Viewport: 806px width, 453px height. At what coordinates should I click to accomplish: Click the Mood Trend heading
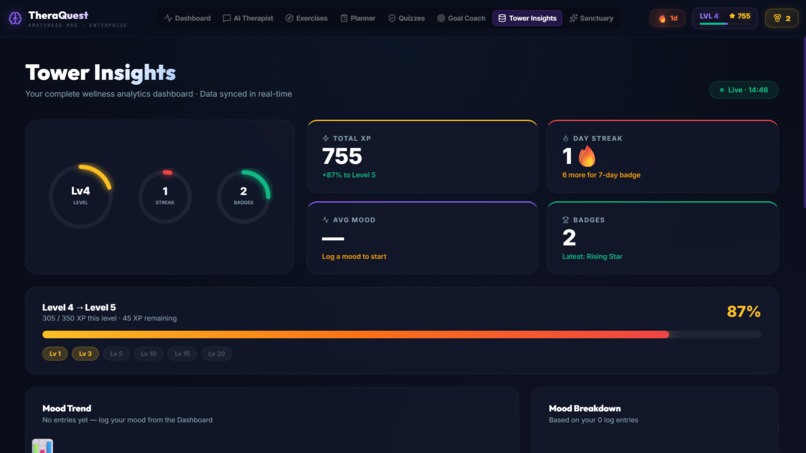[66, 408]
